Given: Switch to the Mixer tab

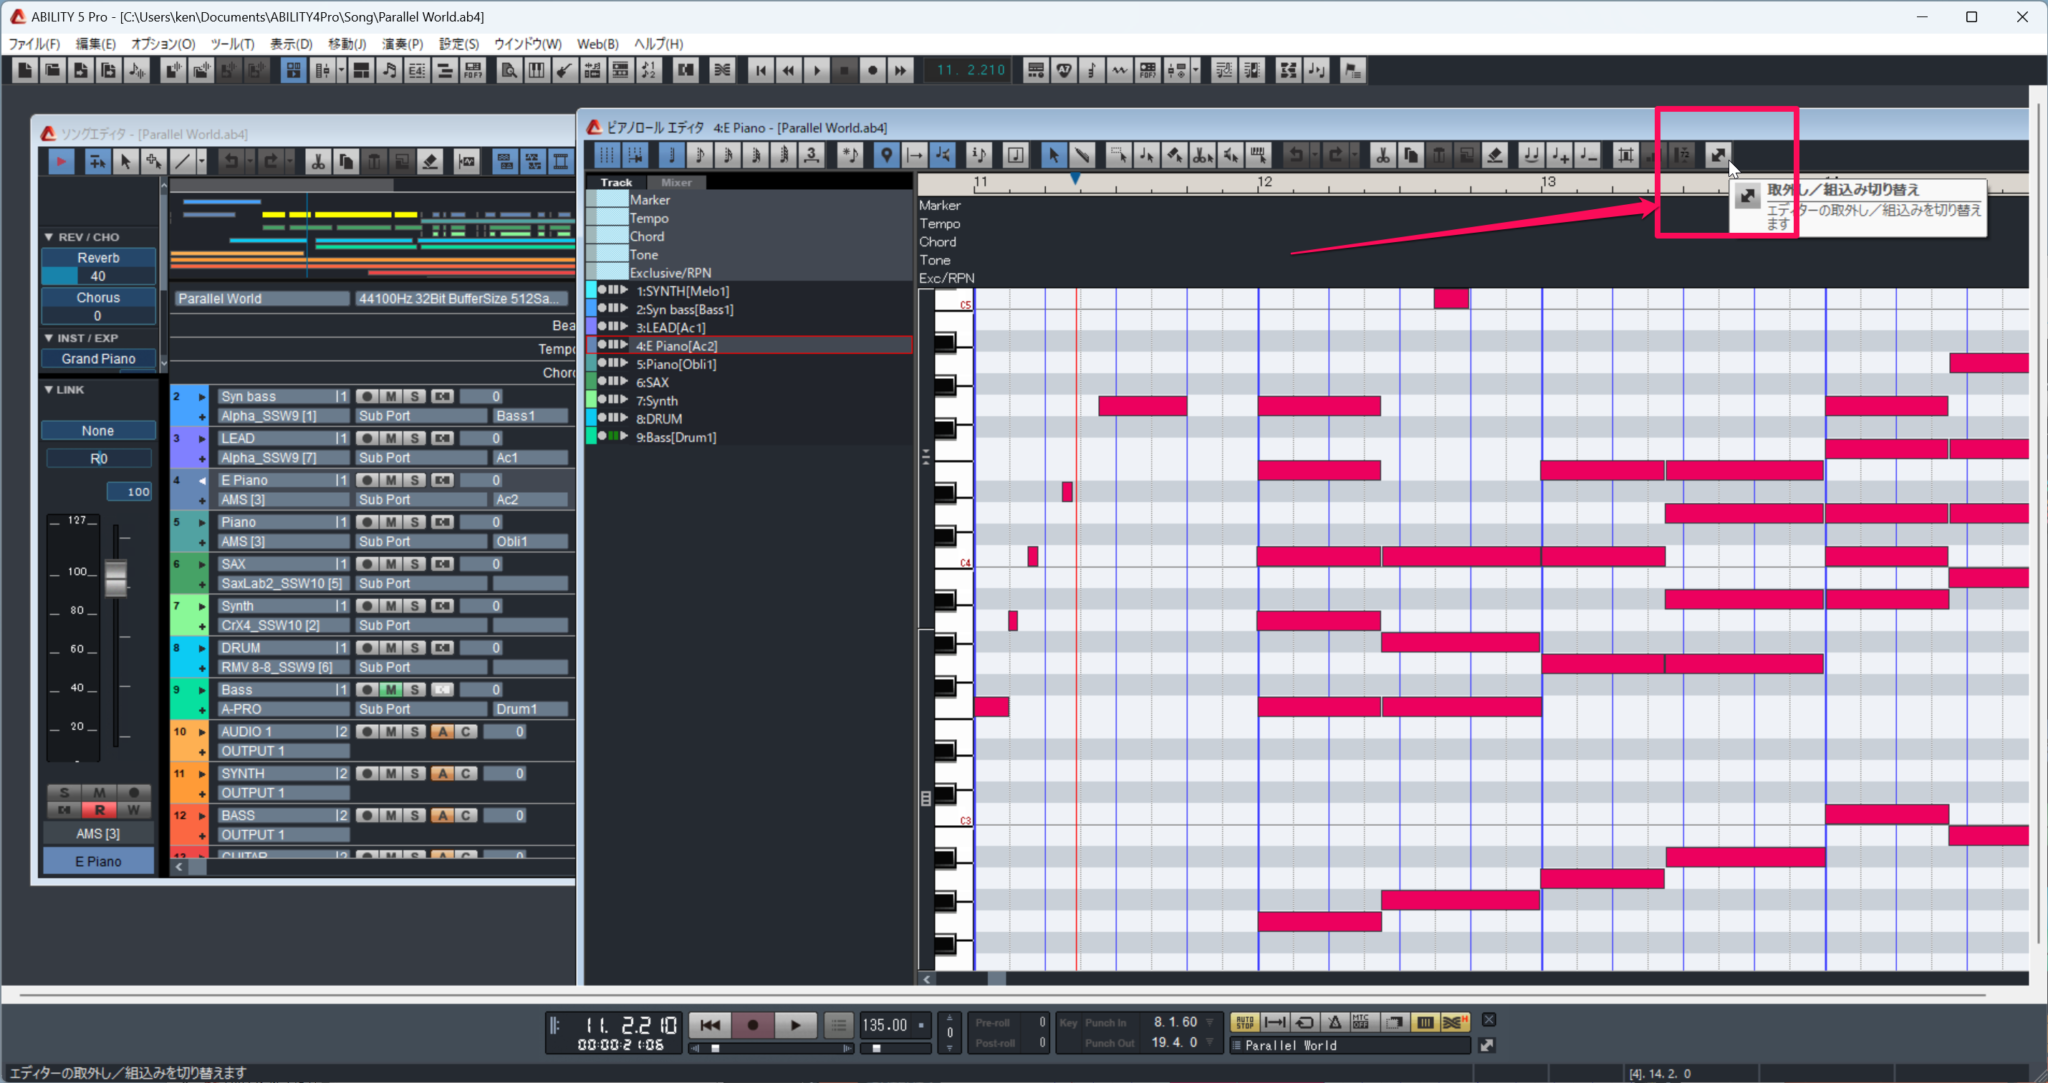Looking at the screenshot, I should (x=676, y=182).
